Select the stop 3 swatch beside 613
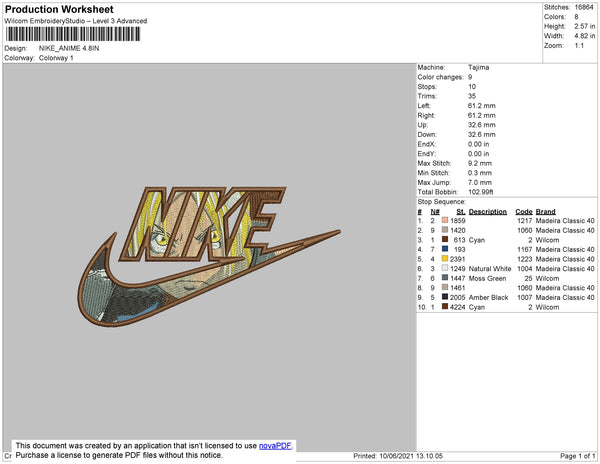This screenshot has width=600, height=464. 445,239
